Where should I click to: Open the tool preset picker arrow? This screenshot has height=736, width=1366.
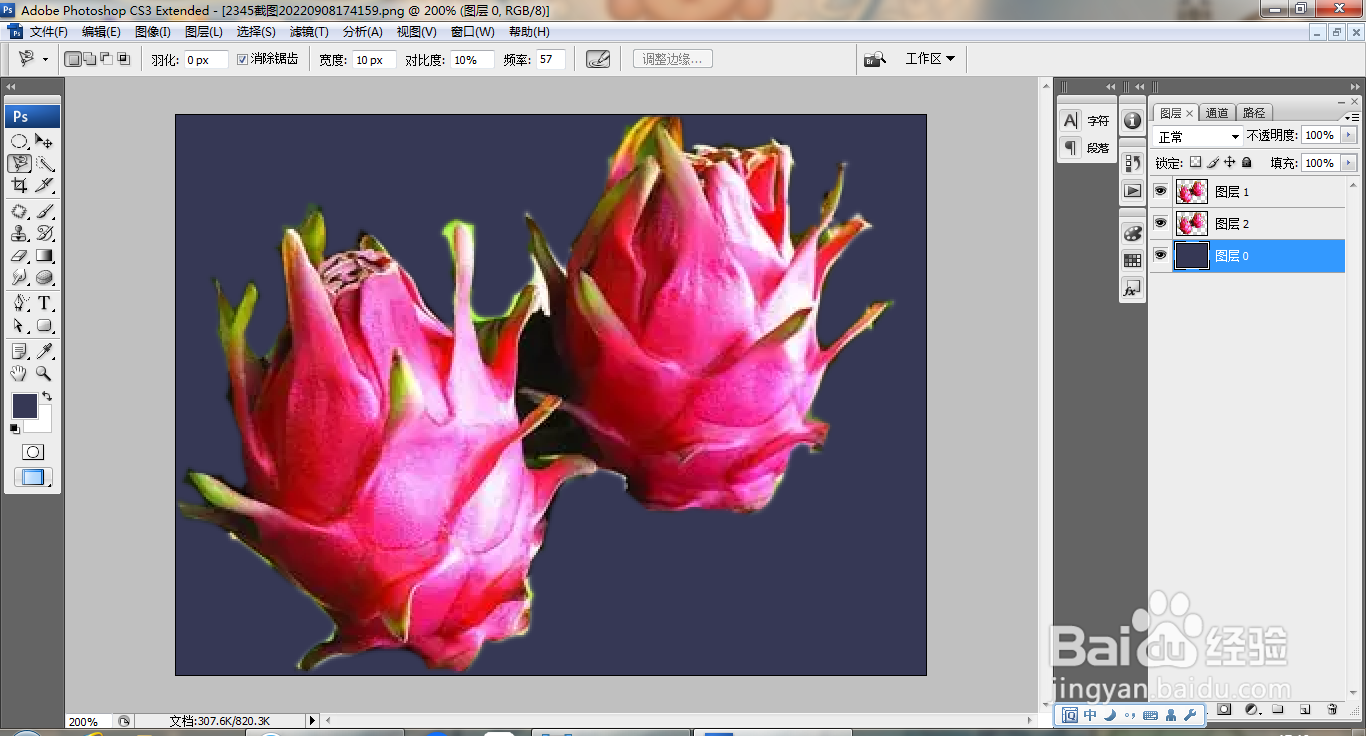(45, 60)
